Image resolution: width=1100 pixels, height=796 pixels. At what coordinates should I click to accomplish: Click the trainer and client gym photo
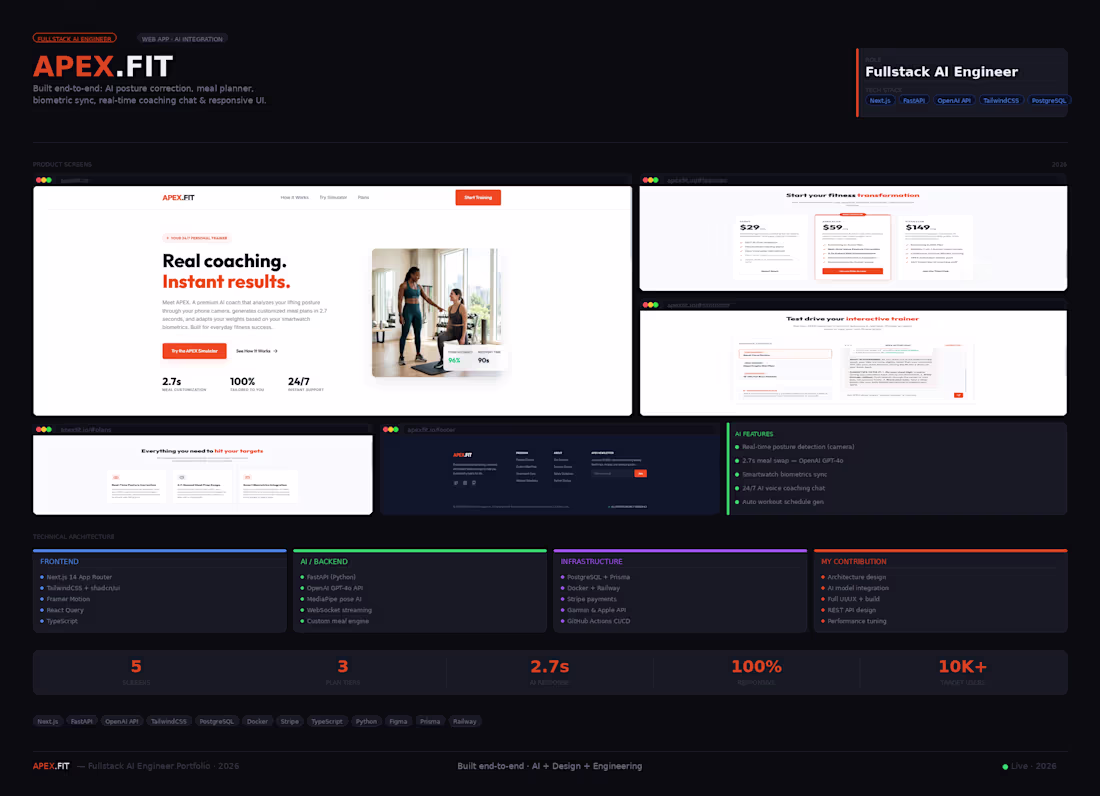point(435,312)
